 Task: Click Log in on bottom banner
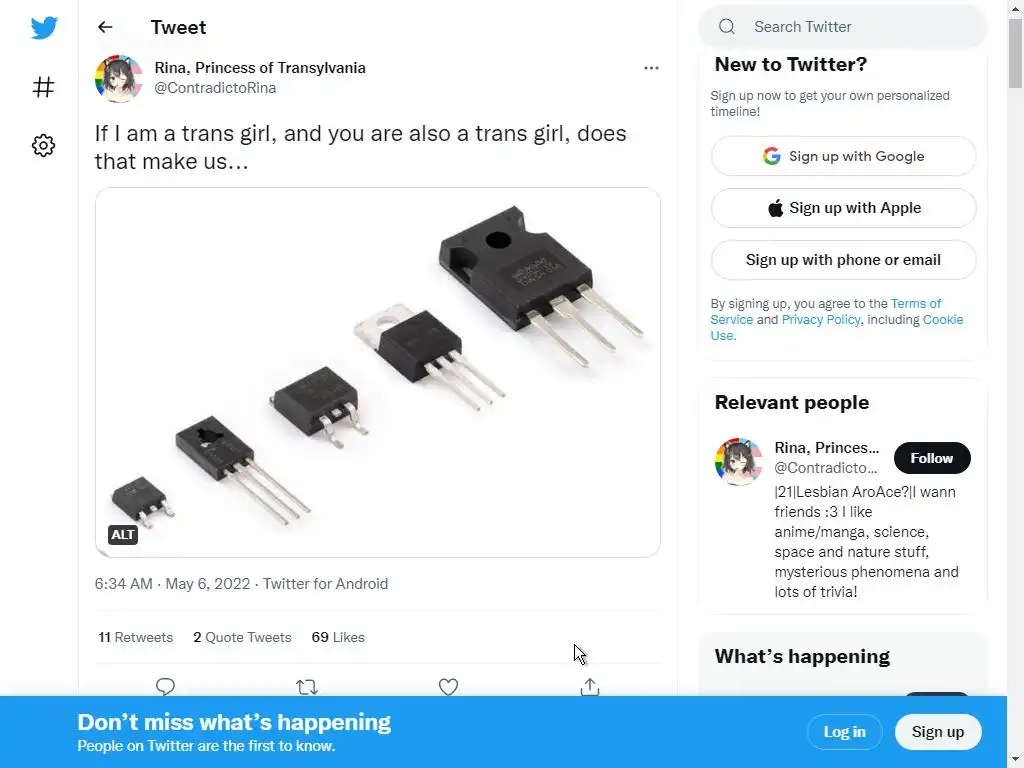point(844,732)
